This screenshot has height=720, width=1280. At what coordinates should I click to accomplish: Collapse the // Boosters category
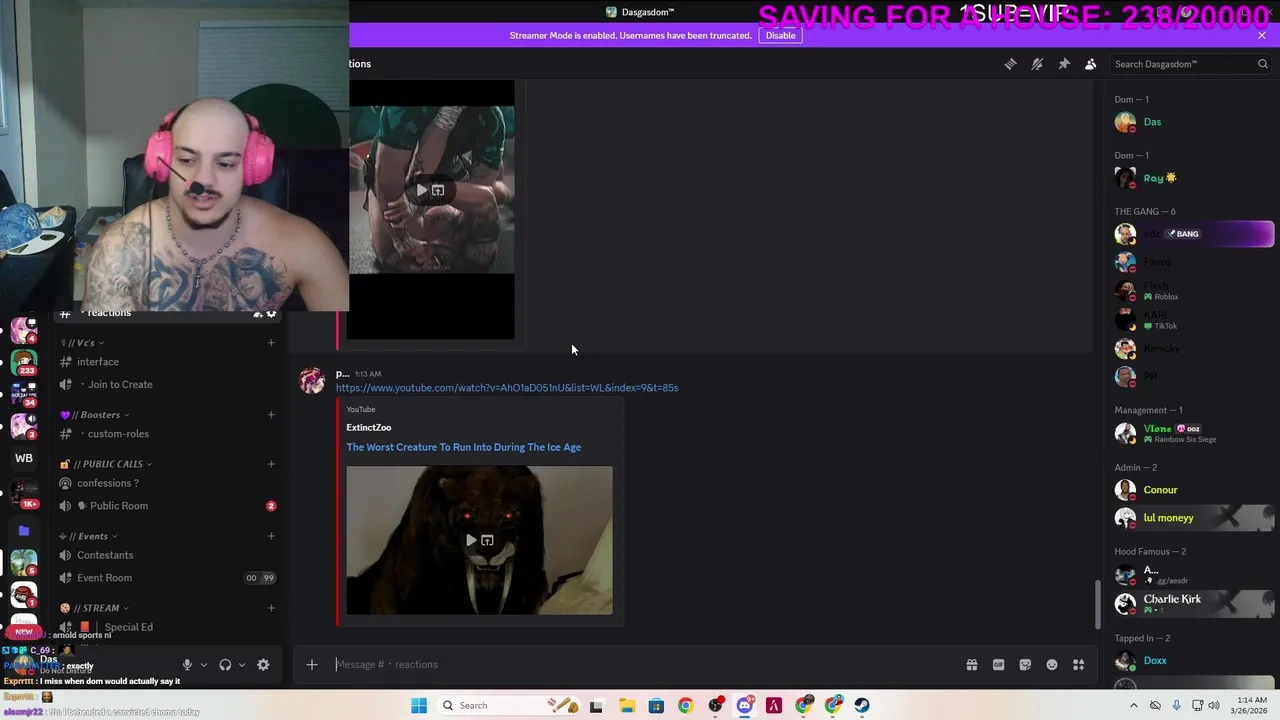tap(93, 415)
